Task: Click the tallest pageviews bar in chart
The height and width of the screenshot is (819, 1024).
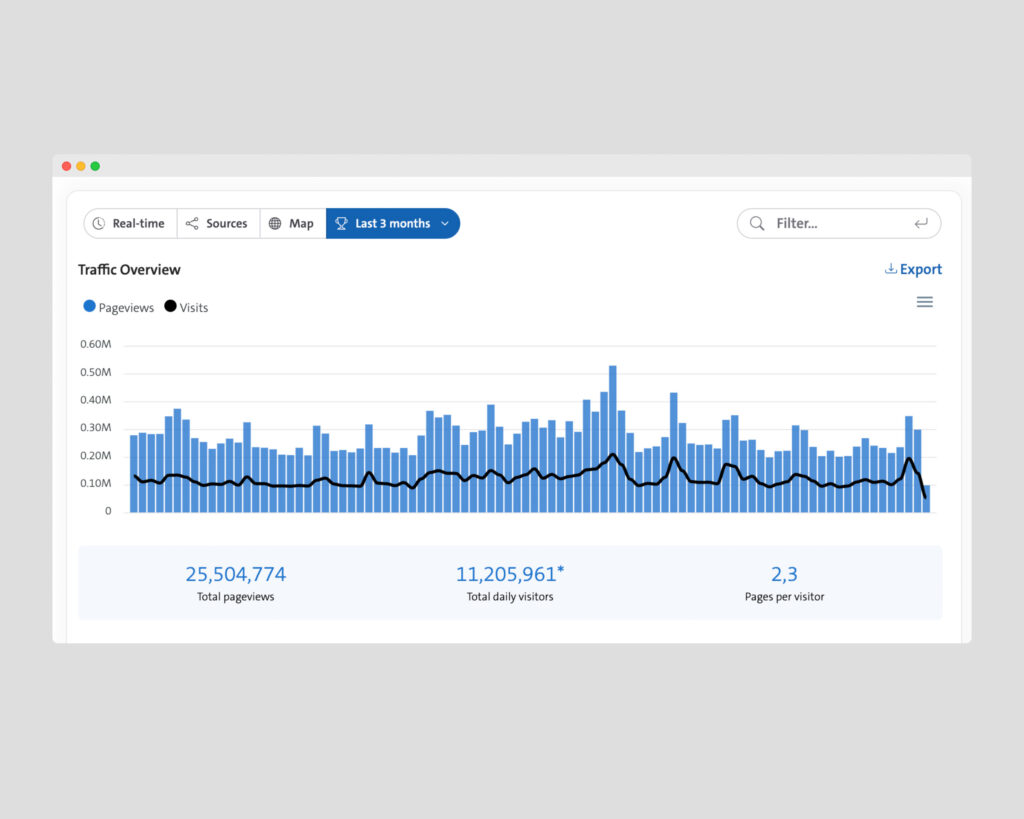Action: [x=612, y=440]
